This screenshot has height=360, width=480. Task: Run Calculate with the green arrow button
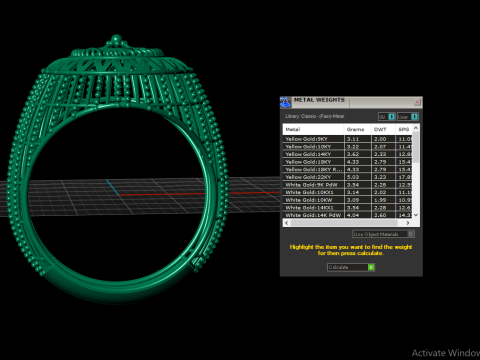coord(371,267)
